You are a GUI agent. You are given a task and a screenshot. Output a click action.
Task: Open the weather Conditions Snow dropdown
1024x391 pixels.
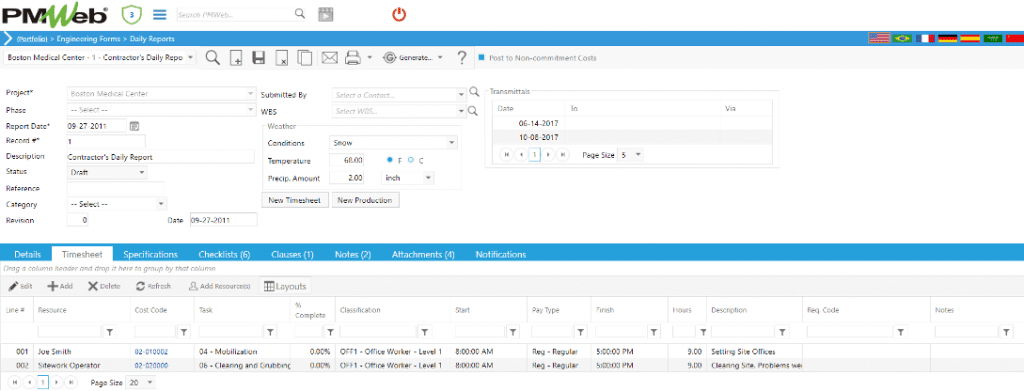[452, 142]
